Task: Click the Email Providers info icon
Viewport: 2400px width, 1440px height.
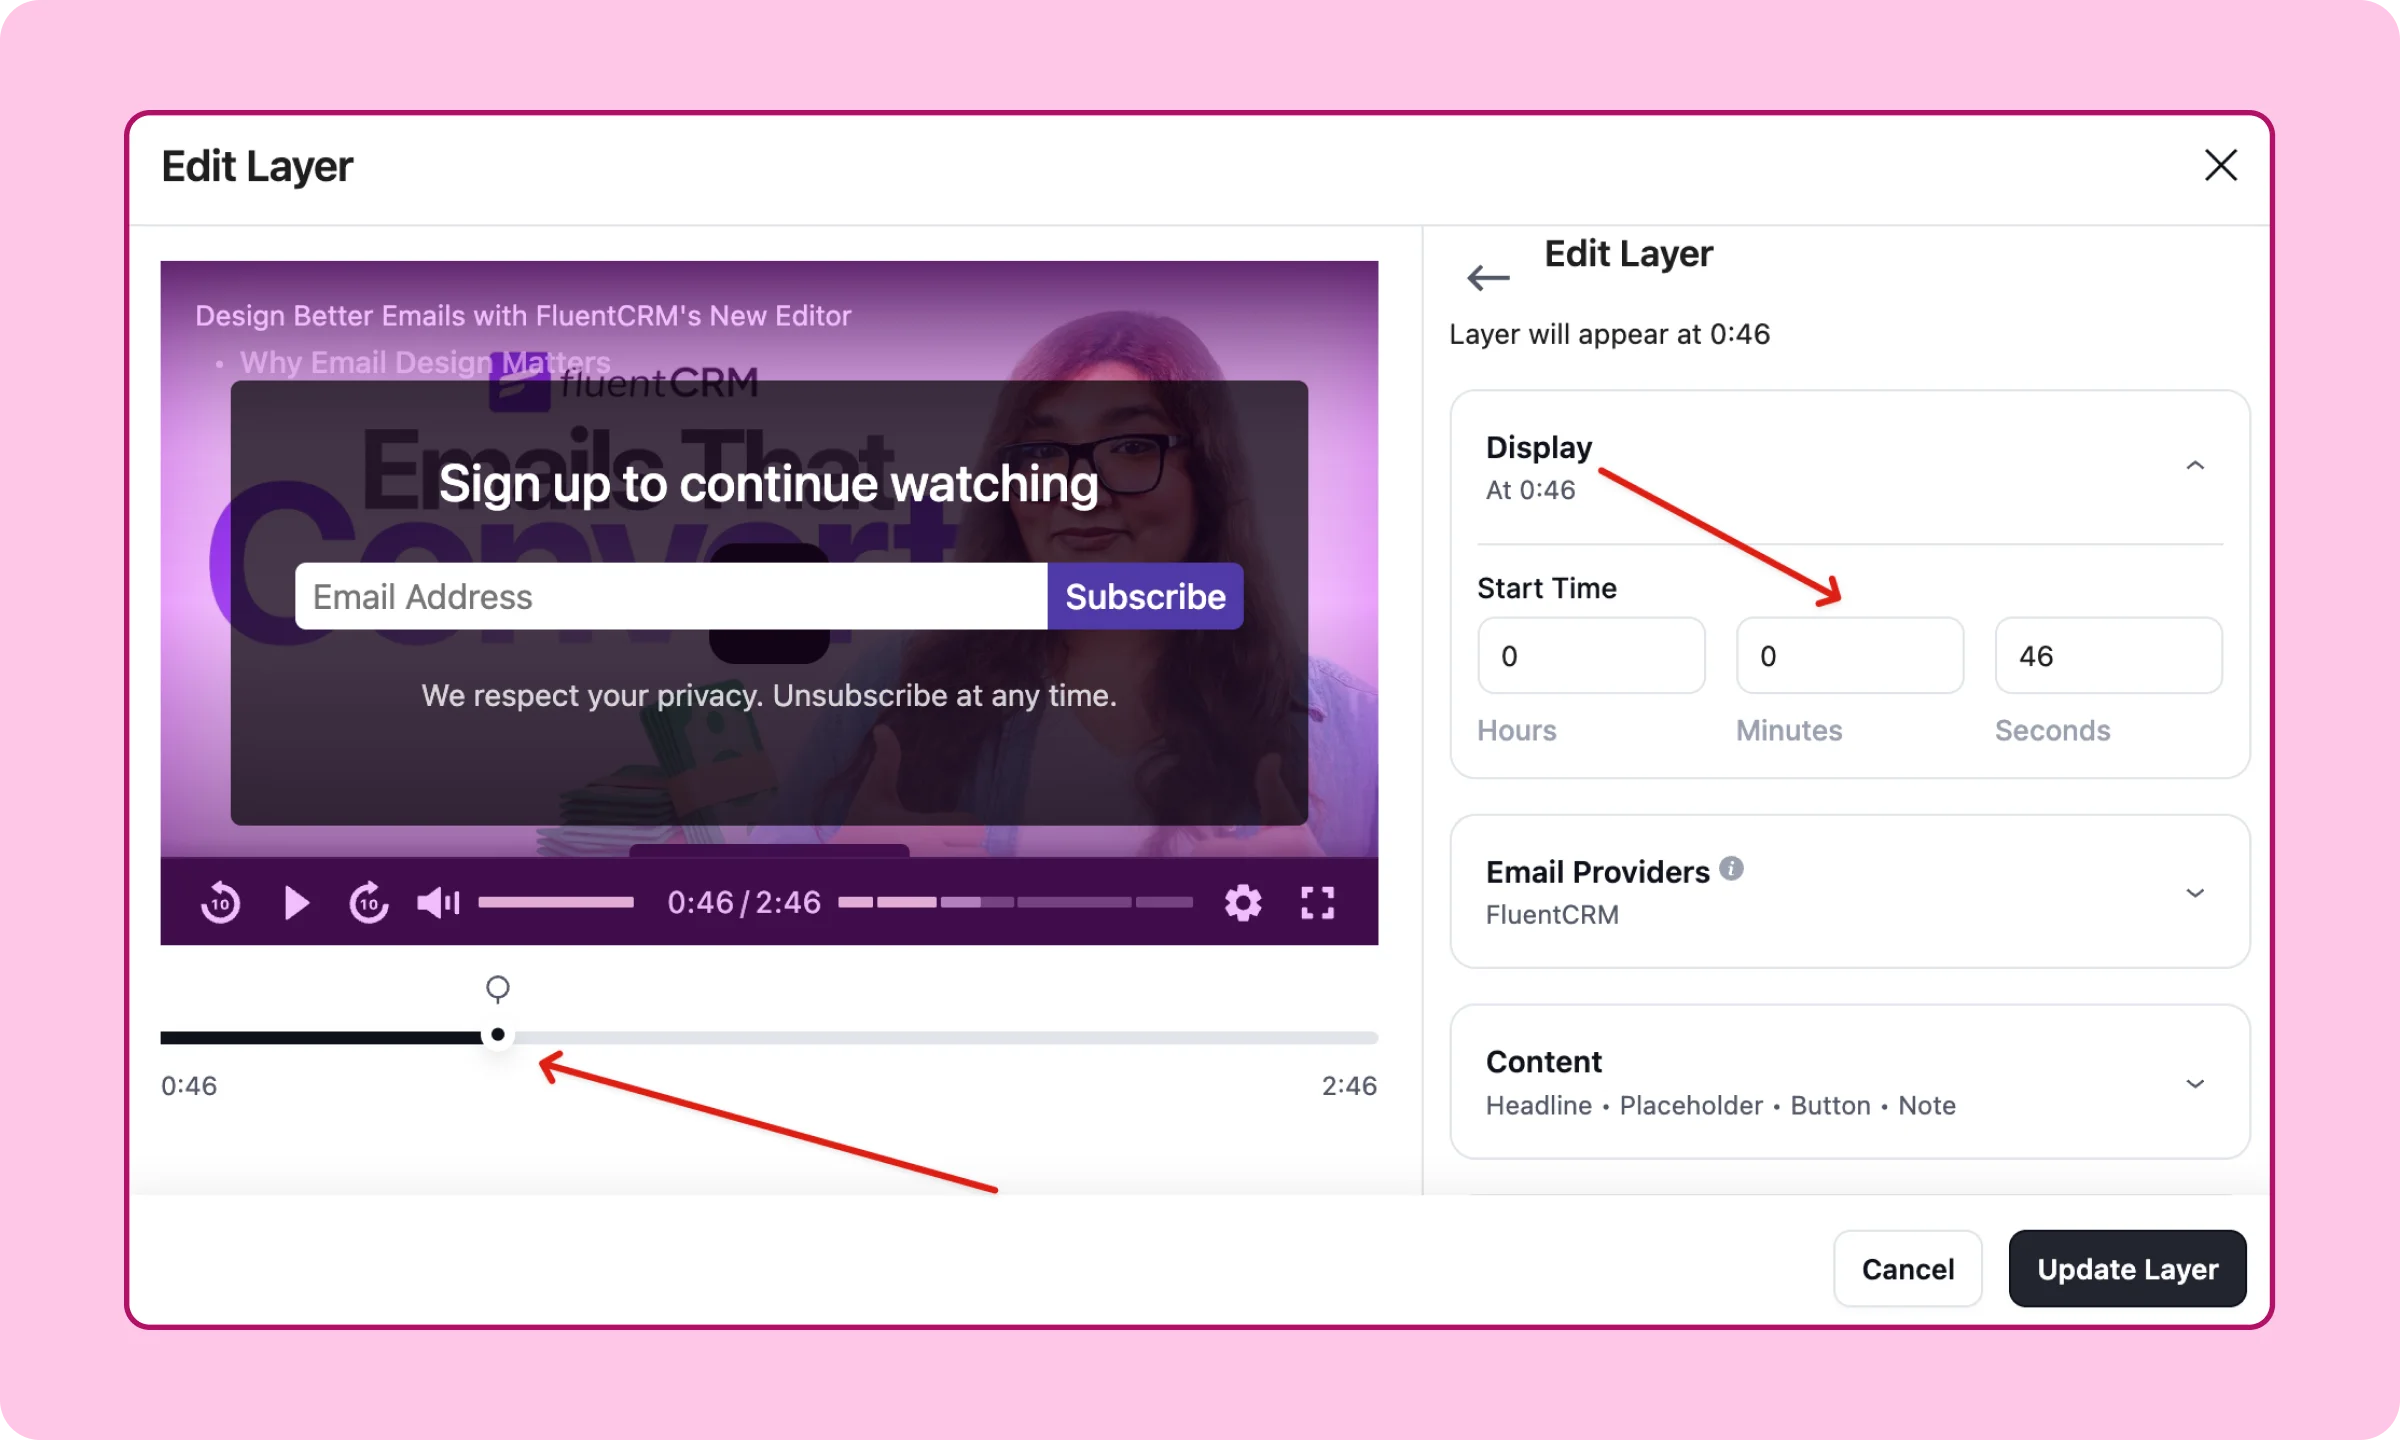Action: pyautogui.click(x=1731, y=869)
